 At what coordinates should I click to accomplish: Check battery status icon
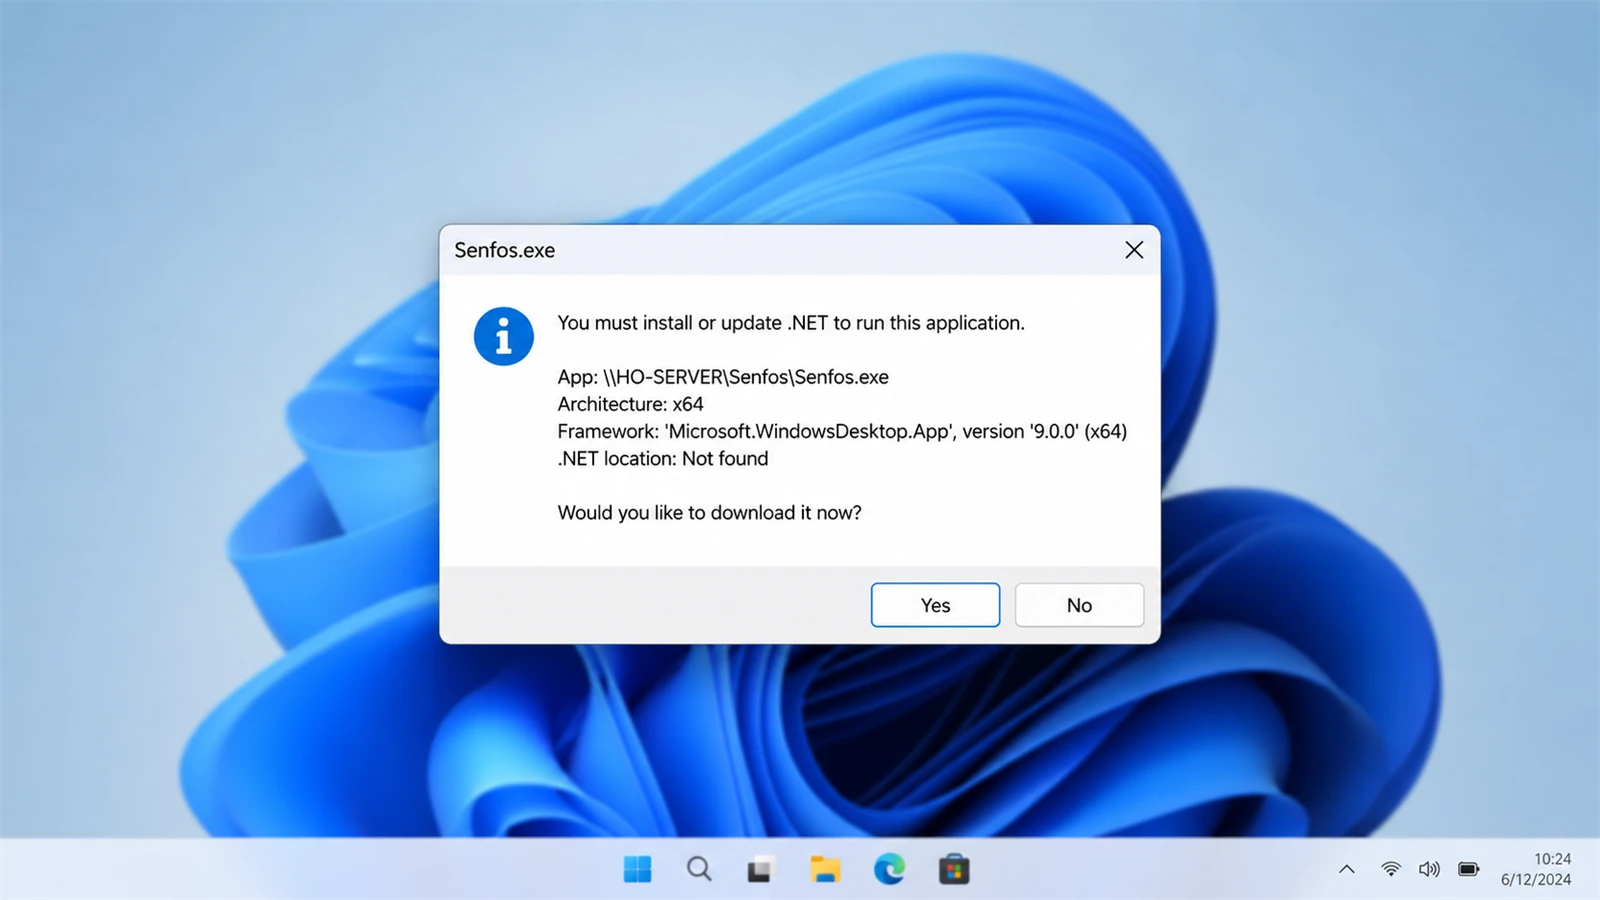(x=1468, y=869)
